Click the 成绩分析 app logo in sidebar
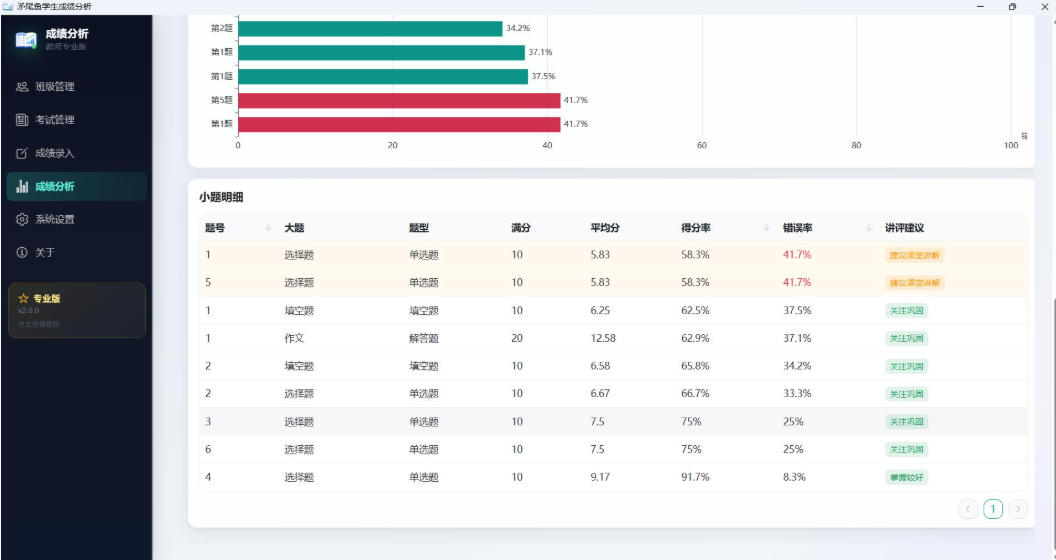 (26, 40)
